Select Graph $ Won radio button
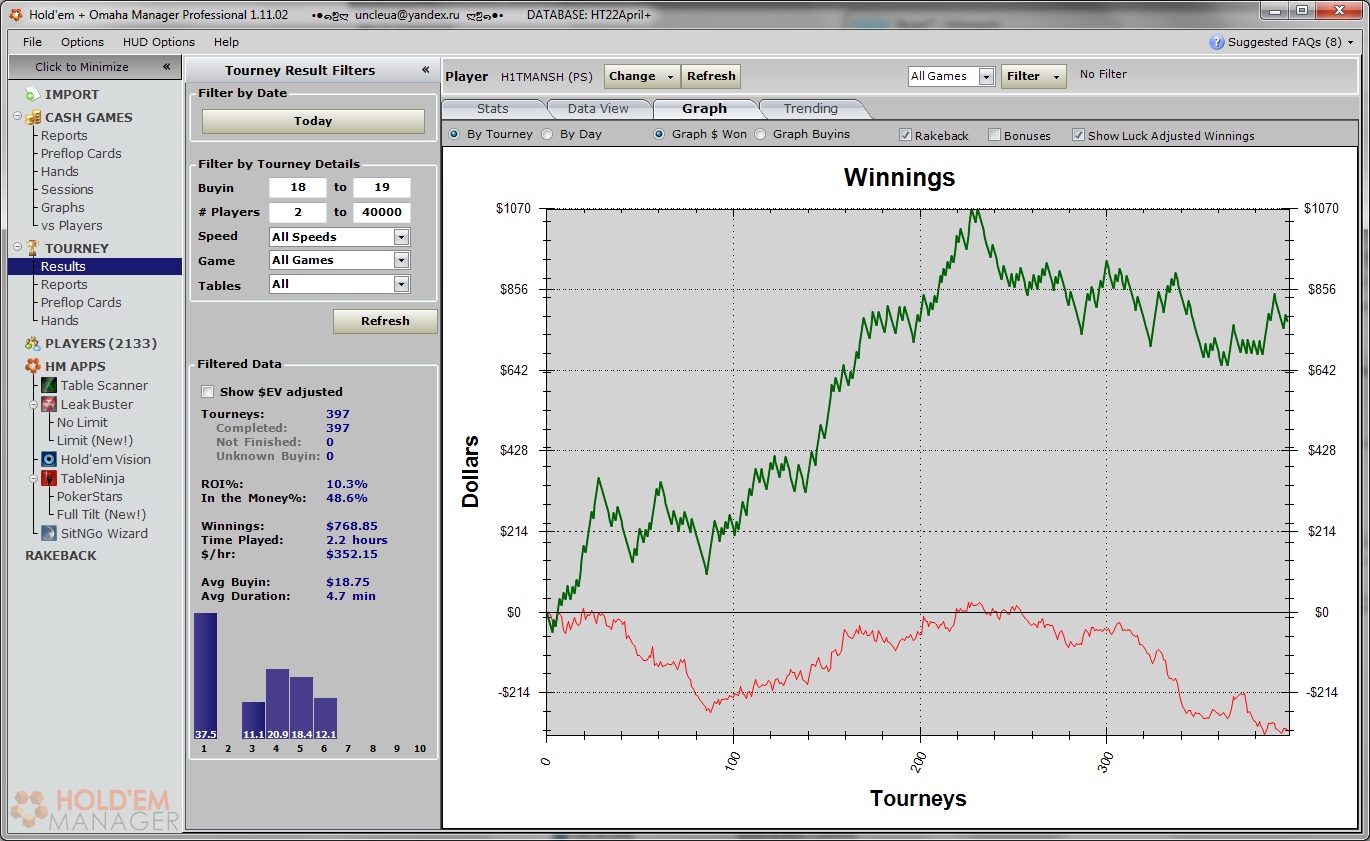 pos(660,134)
